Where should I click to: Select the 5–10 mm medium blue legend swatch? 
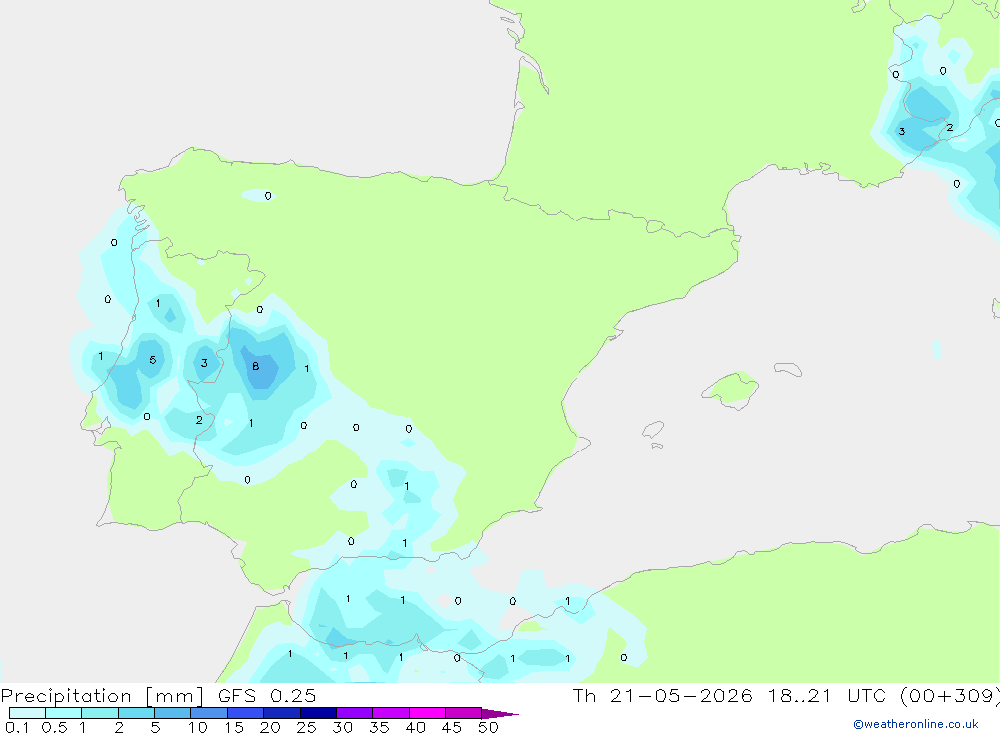172,713
